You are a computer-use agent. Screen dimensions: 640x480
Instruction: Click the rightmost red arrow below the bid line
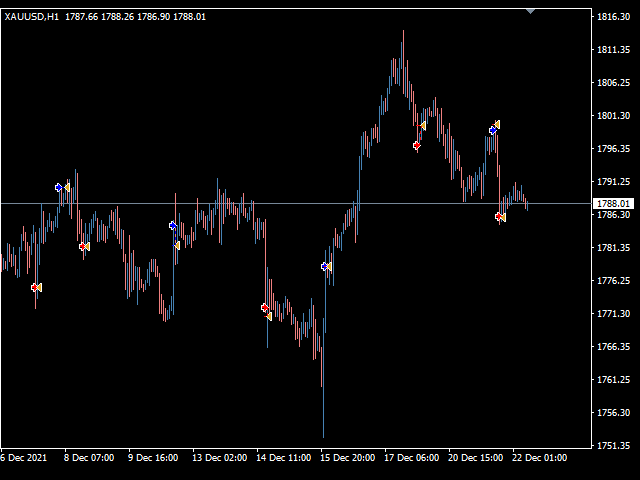498,216
